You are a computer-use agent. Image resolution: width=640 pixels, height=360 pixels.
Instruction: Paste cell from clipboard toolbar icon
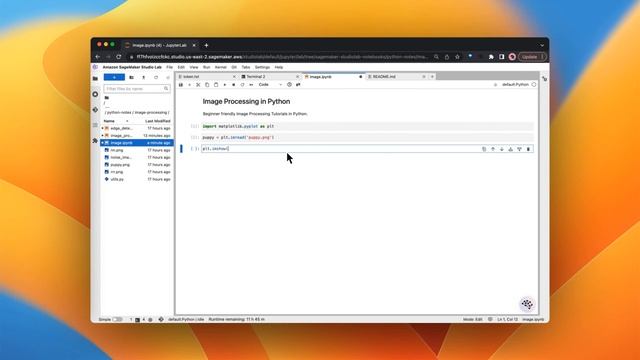click(216, 85)
